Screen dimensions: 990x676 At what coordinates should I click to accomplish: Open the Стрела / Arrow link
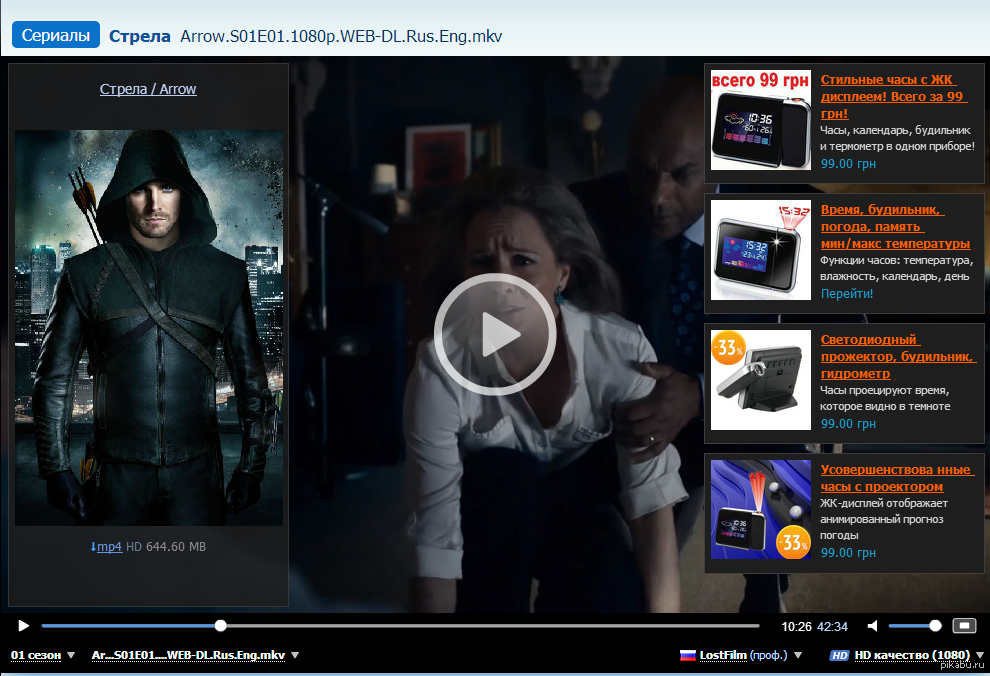coord(148,89)
